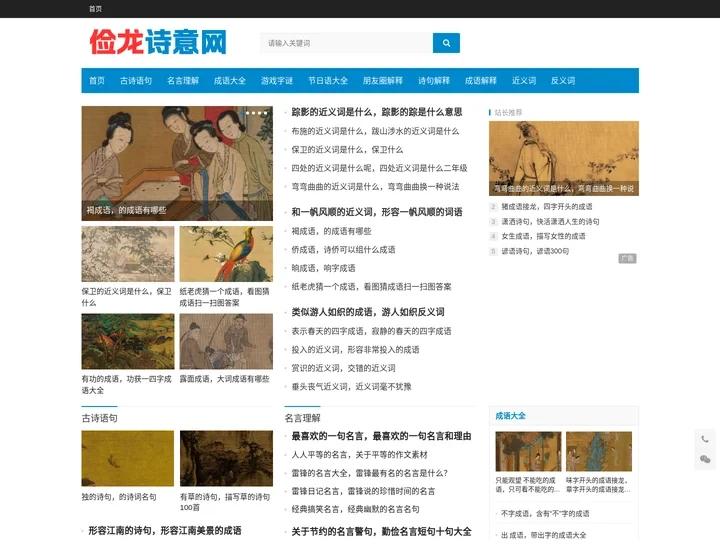Open the green landscape painting thumbnail
Image resolution: width=720 pixels, height=540 pixels.
(x=128, y=342)
